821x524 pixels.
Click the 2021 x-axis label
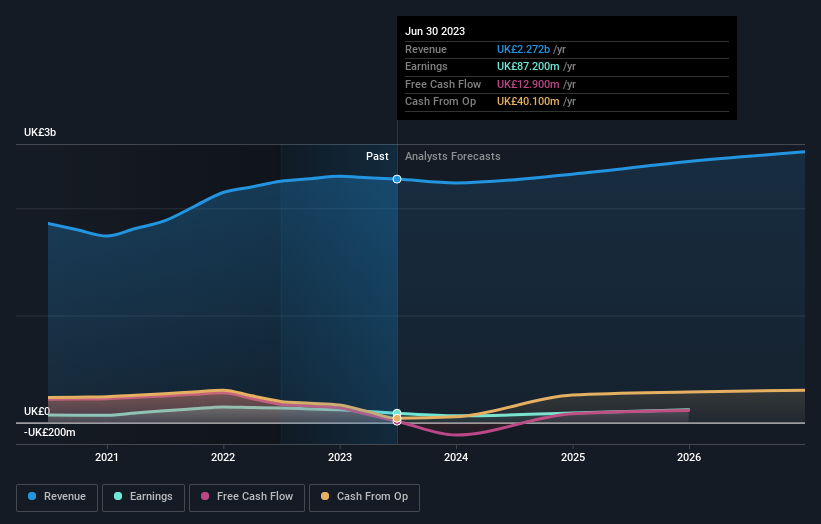coord(107,457)
